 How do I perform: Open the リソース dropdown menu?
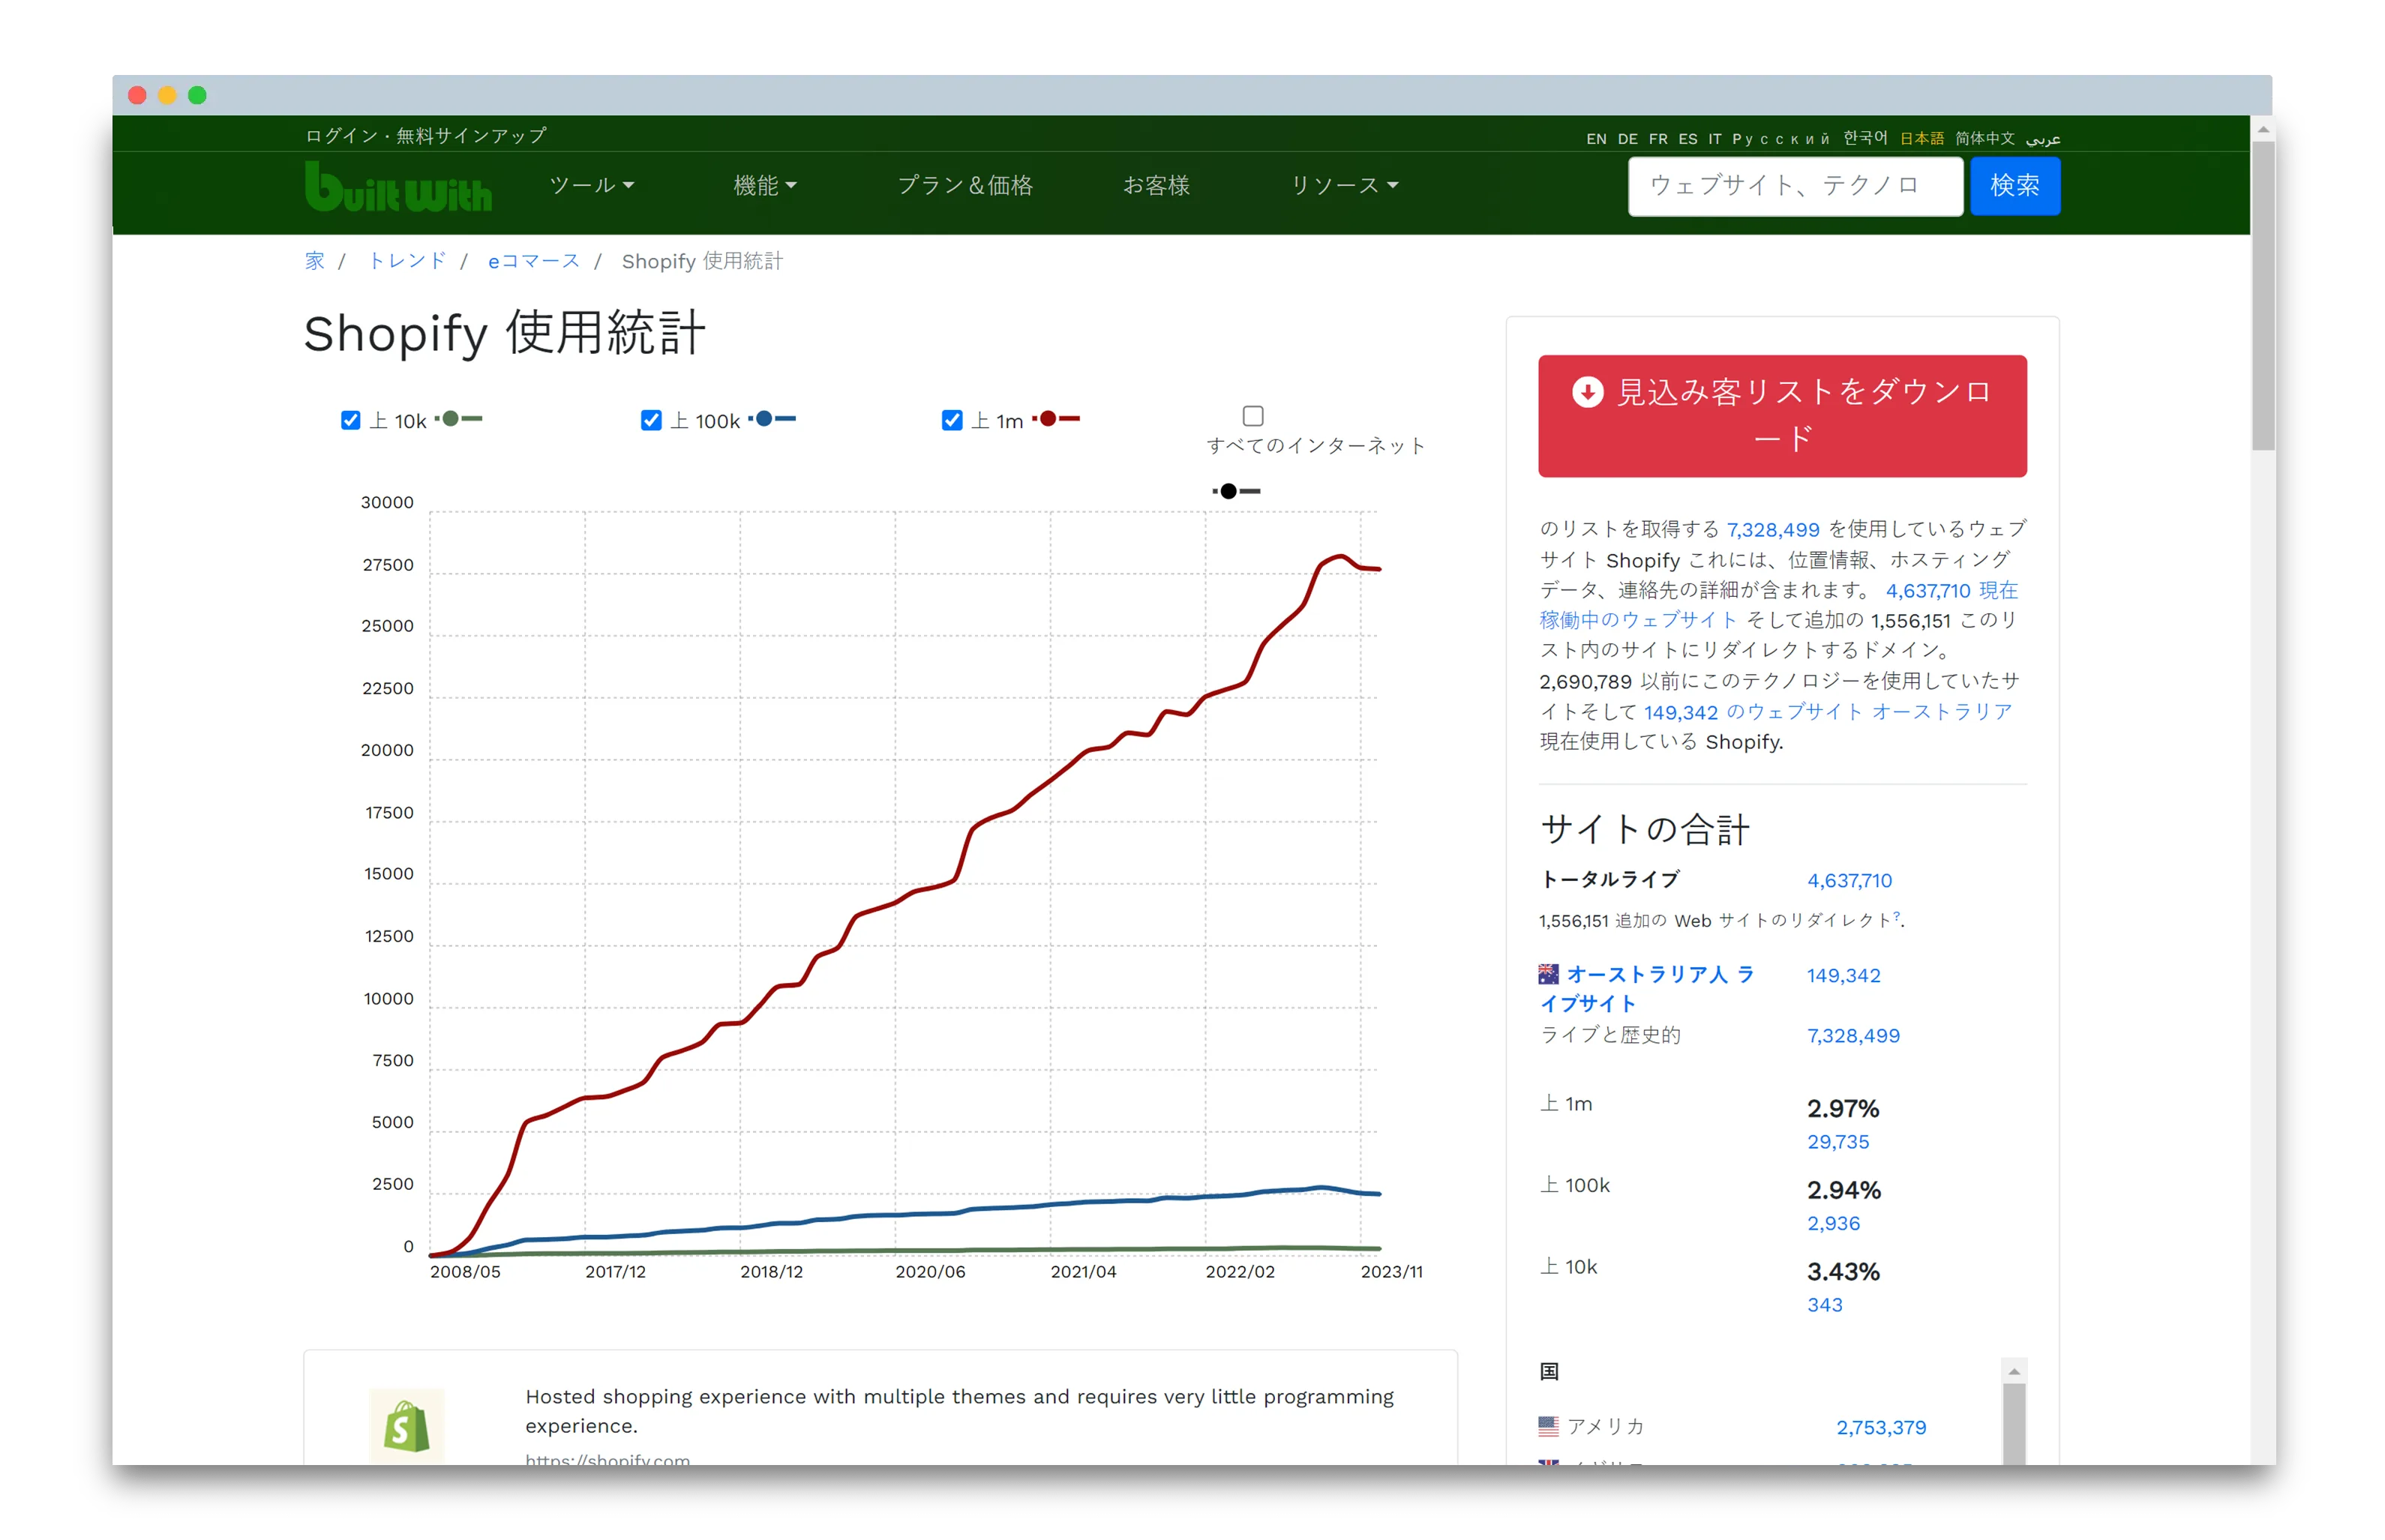[x=1344, y=185]
